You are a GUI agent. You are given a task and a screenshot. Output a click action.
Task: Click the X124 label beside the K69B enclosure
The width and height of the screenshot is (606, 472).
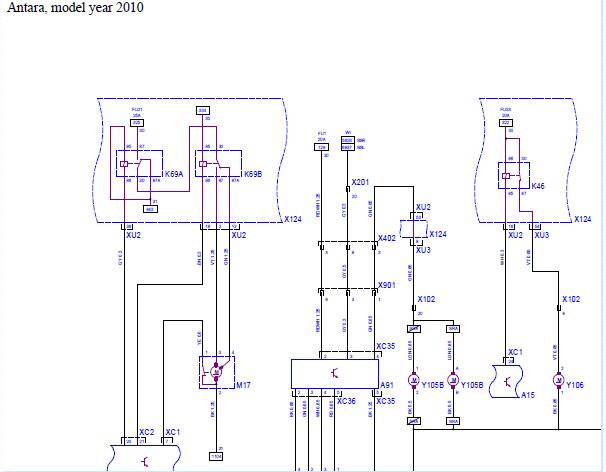(293, 219)
